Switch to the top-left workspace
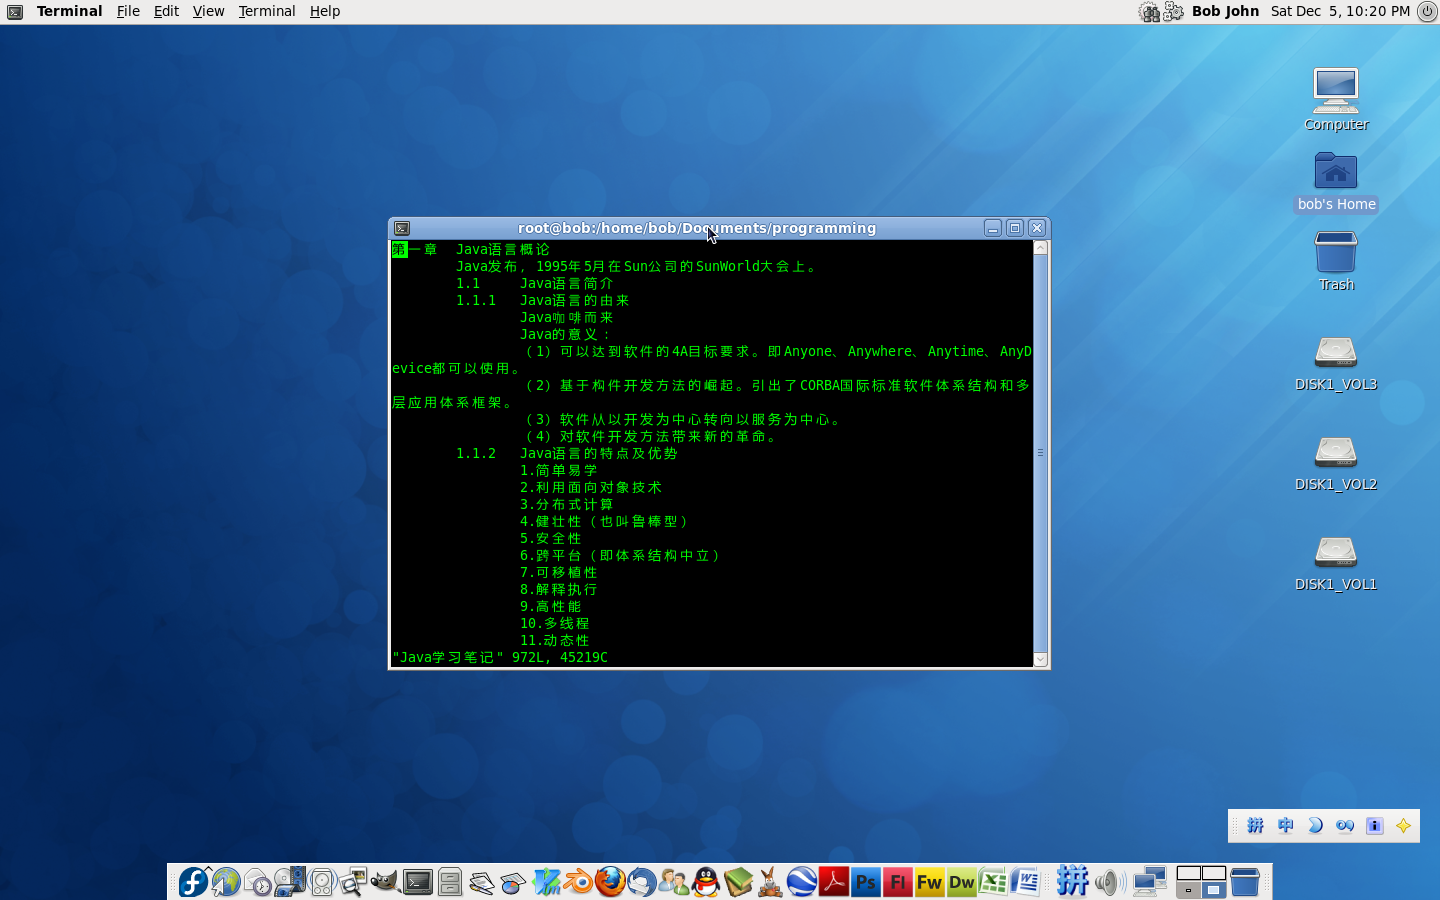The height and width of the screenshot is (900, 1440). pyautogui.click(x=1189, y=873)
